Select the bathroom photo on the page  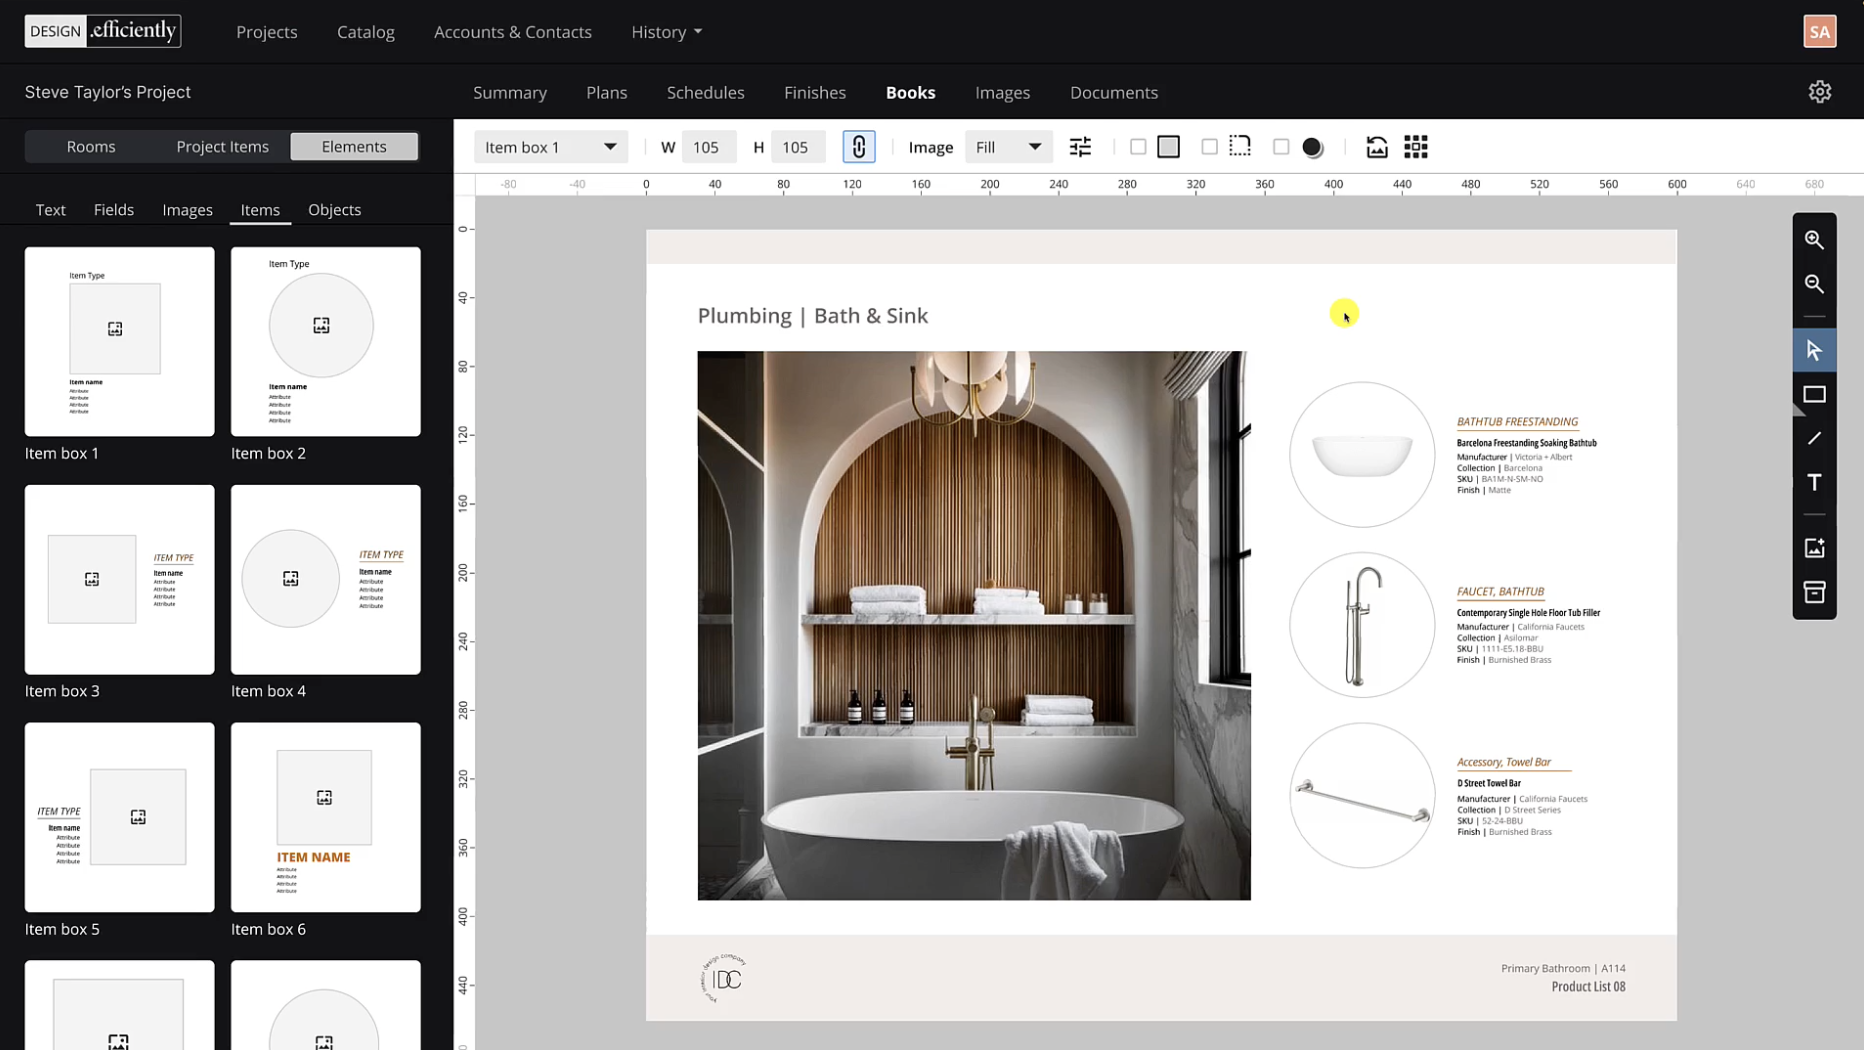974,626
